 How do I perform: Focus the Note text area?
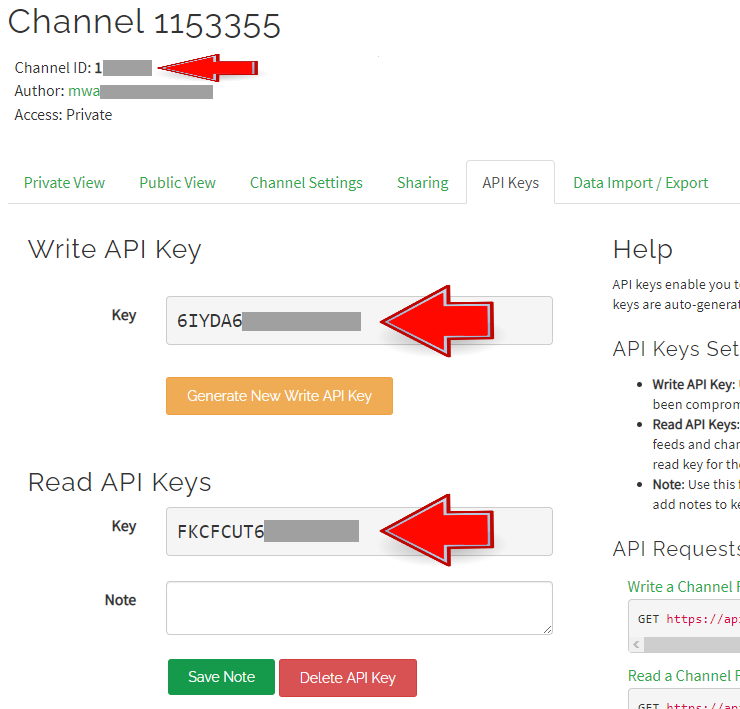pos(358,607)
